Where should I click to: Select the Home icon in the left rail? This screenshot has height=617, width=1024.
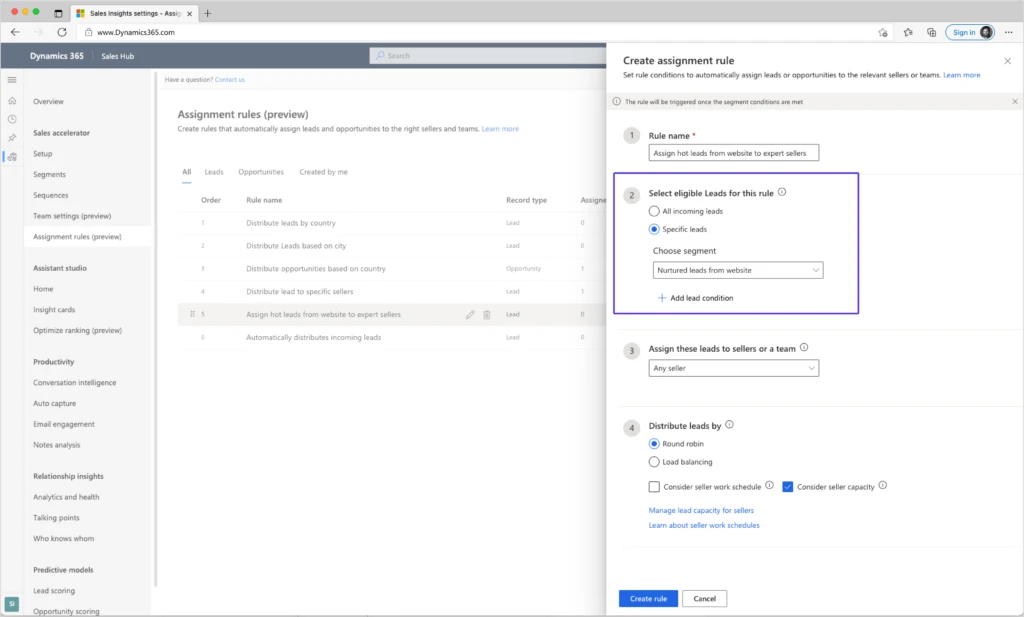[11, 101]
